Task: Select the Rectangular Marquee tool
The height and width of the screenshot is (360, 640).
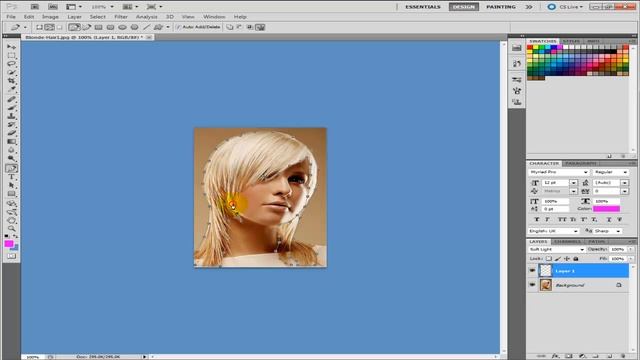Action: pyautogui.click(x=11, y=56)
